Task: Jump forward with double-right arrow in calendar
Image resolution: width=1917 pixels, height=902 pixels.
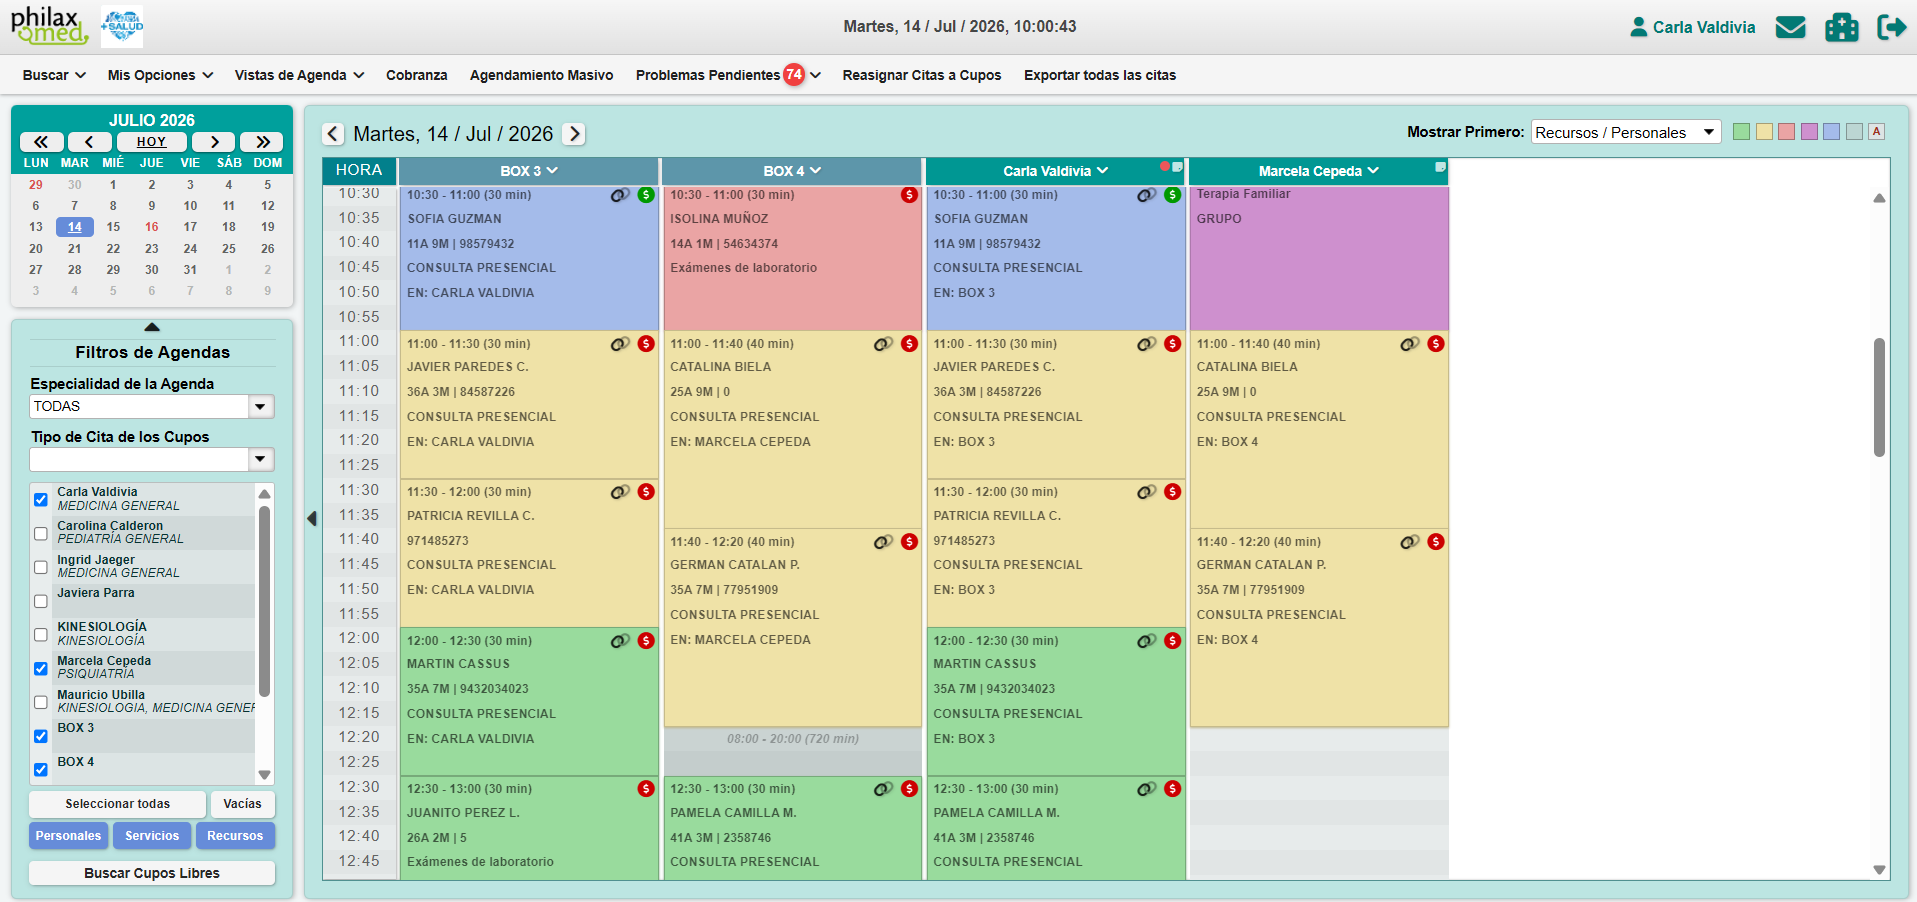Action: pyautogui.click(x=263, y=142)
